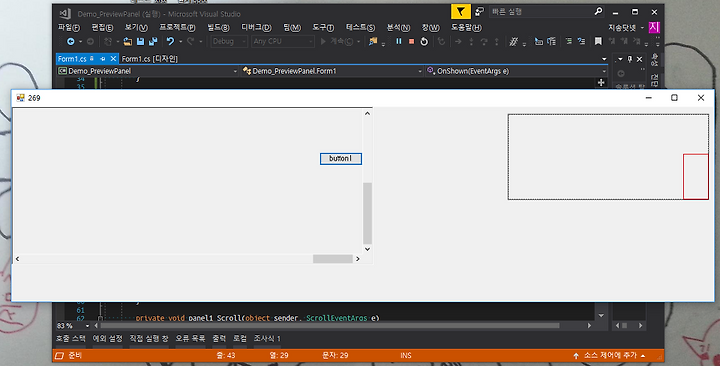The width and height of the screenshot is (720, 366).
Task: Click the panel's scroll right arrow
Action: [358, 259]
